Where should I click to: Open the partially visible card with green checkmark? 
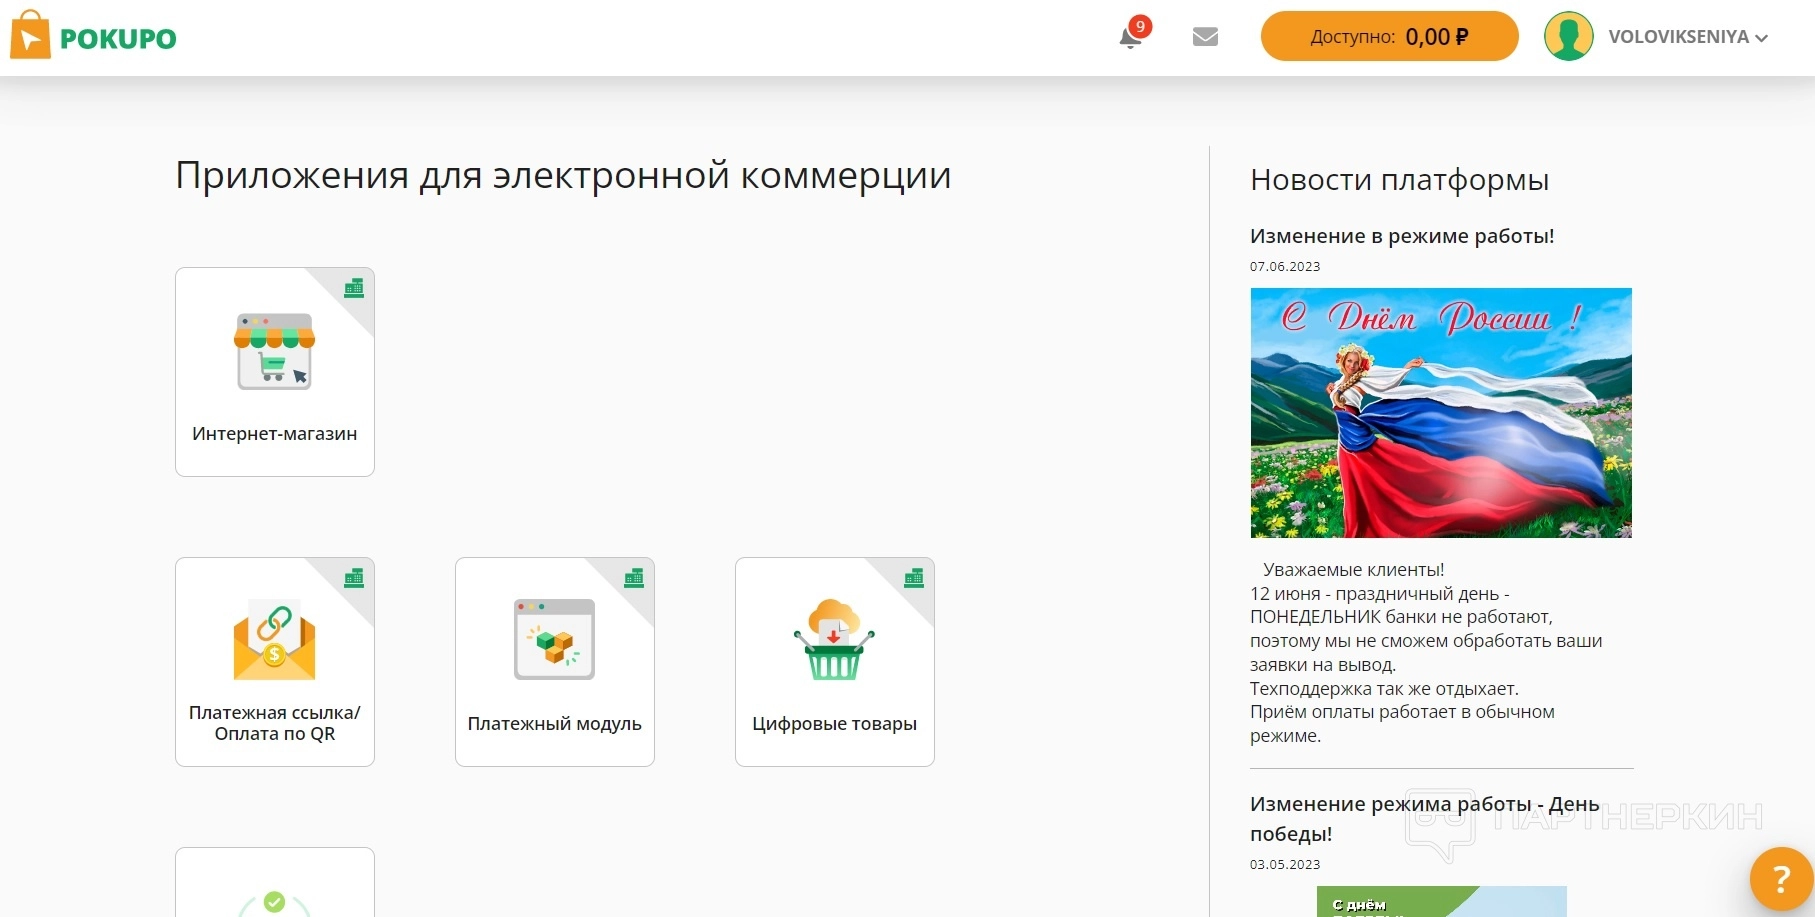275,882
